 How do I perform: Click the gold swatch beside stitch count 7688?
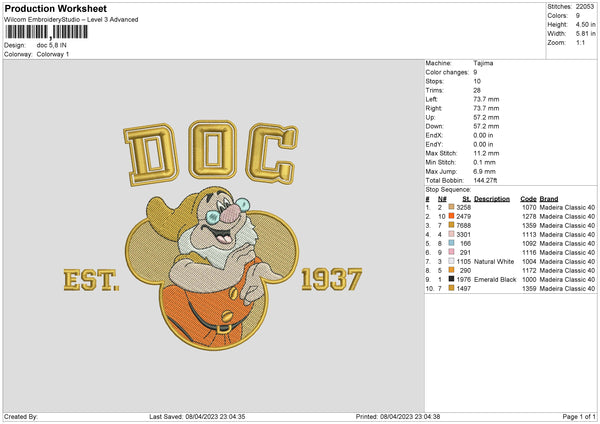pos(451,225)
